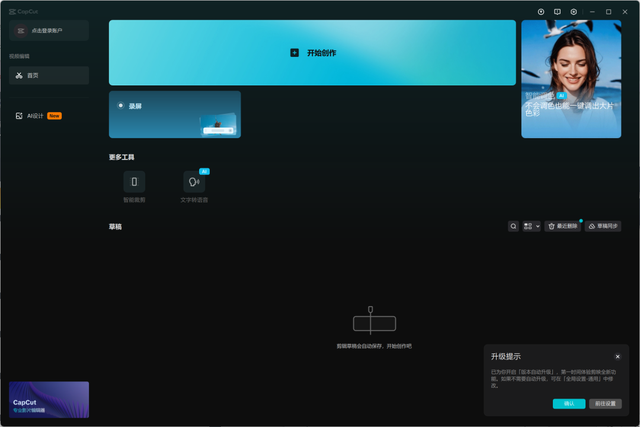640x427 pixels.
Task: Click the draft search magnifier icon
Action: tap(513, 227)
